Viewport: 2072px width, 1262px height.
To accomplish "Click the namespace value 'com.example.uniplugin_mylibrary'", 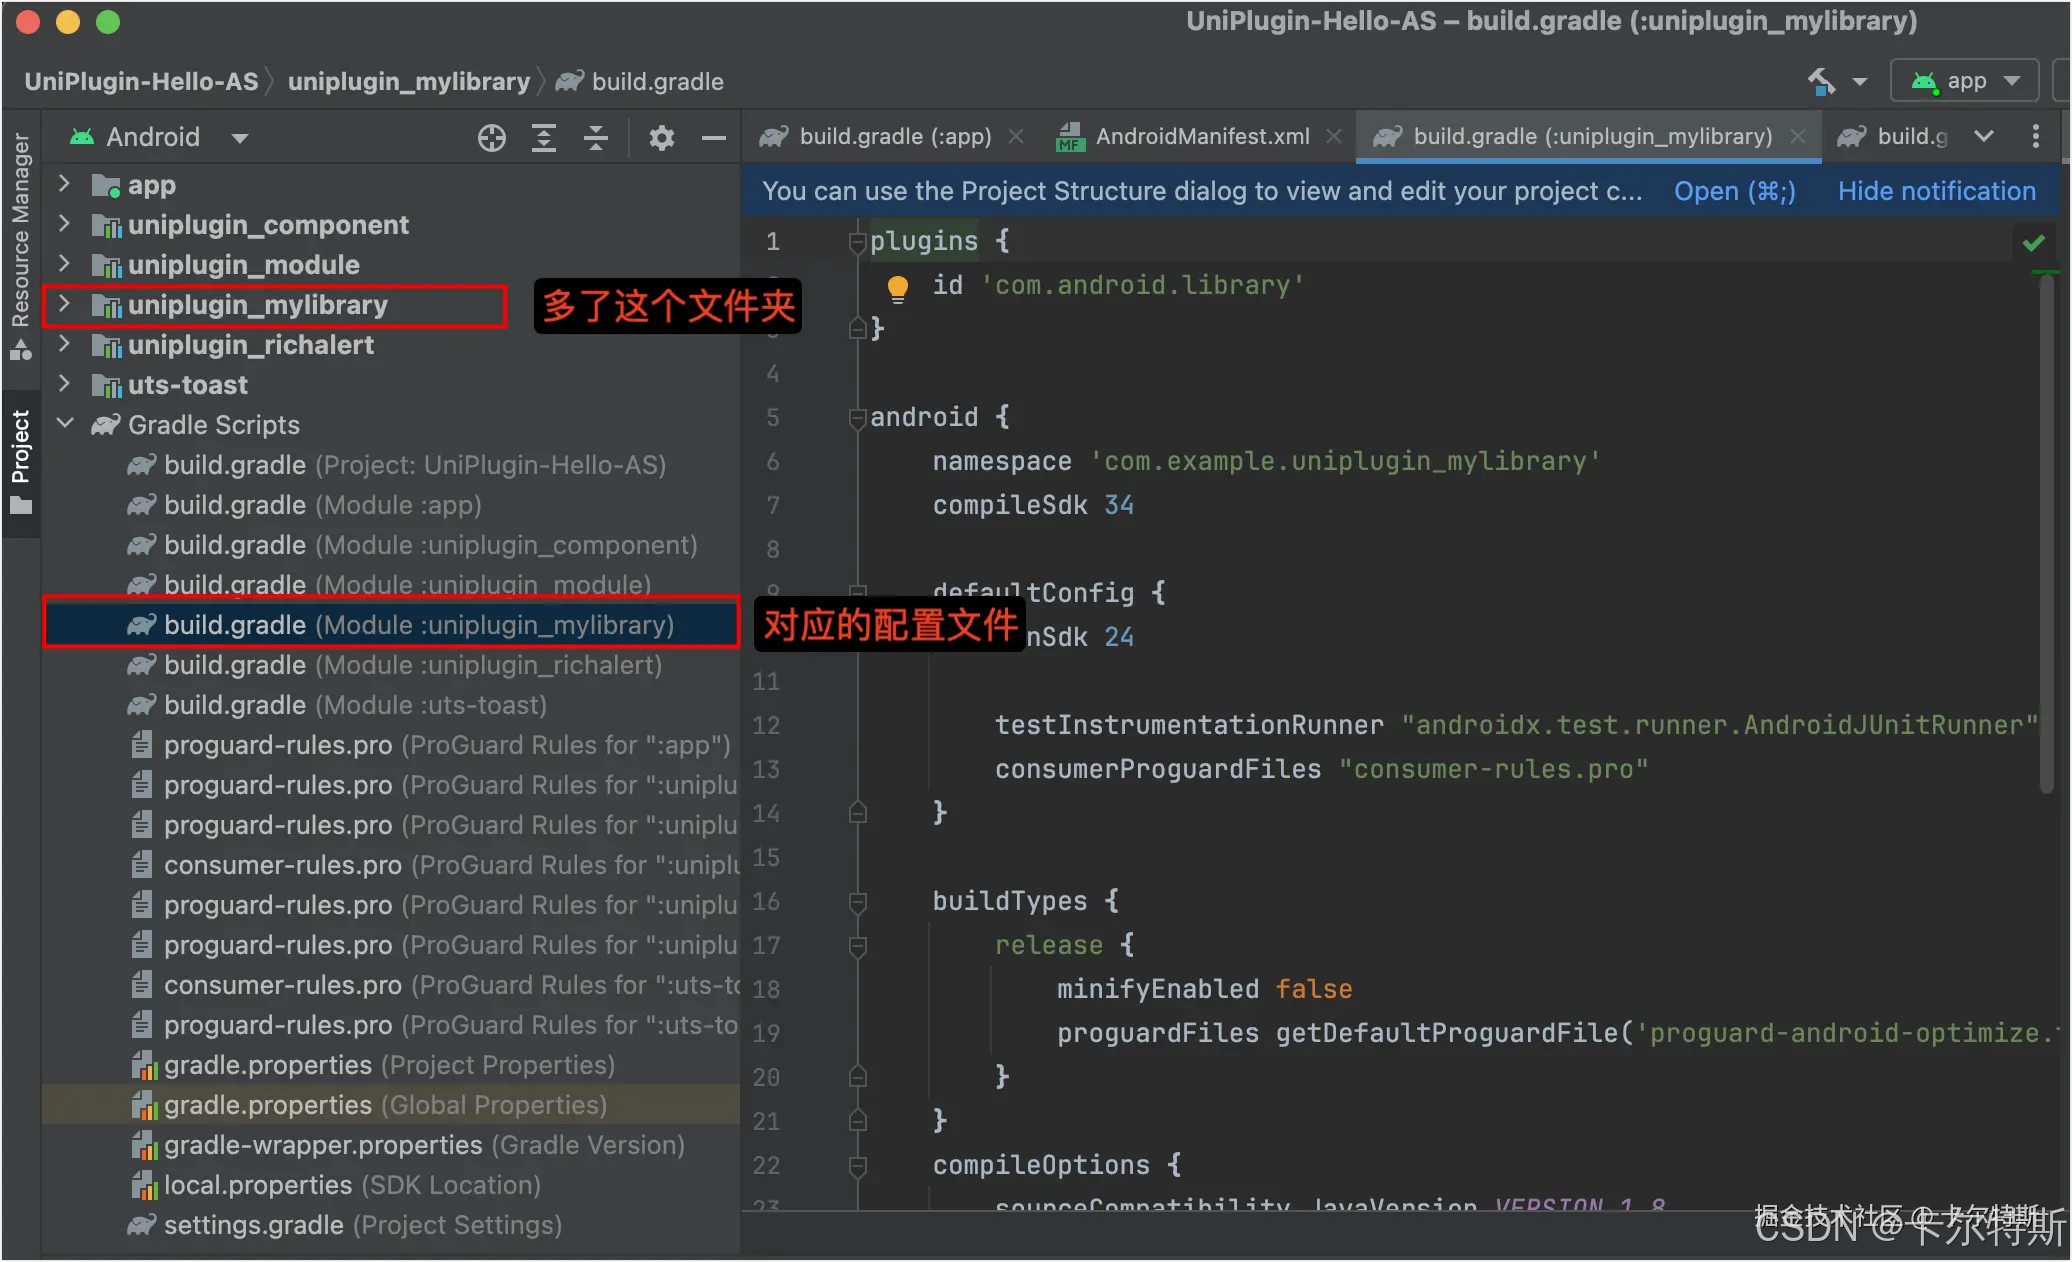I will (x=1345, y=461).
